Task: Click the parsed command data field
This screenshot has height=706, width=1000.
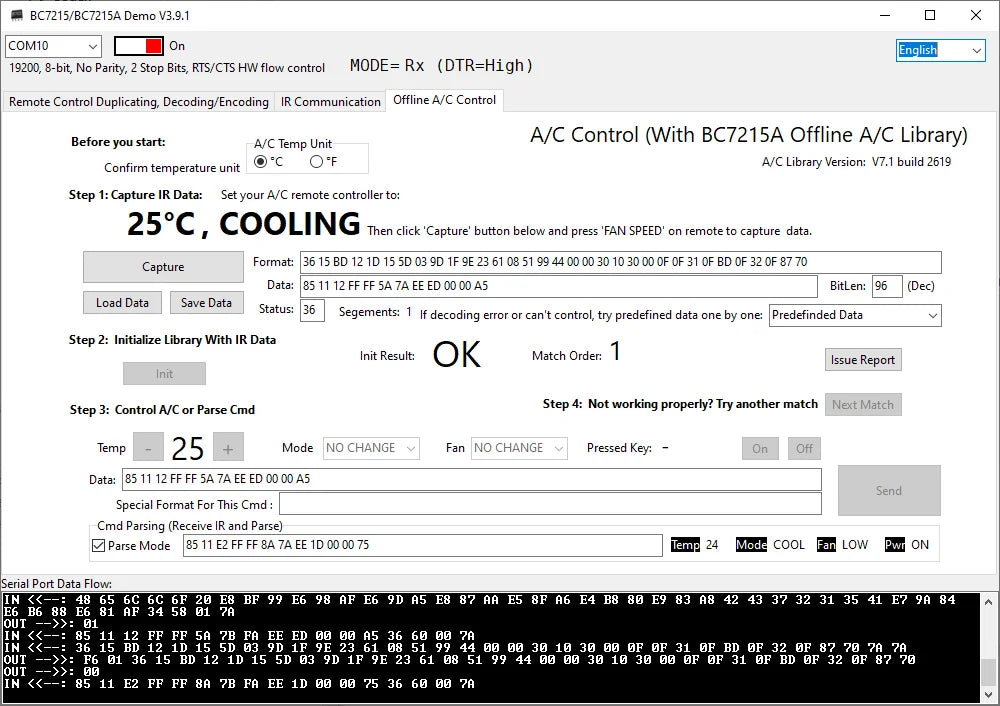Action: click(x=423, y=545)
